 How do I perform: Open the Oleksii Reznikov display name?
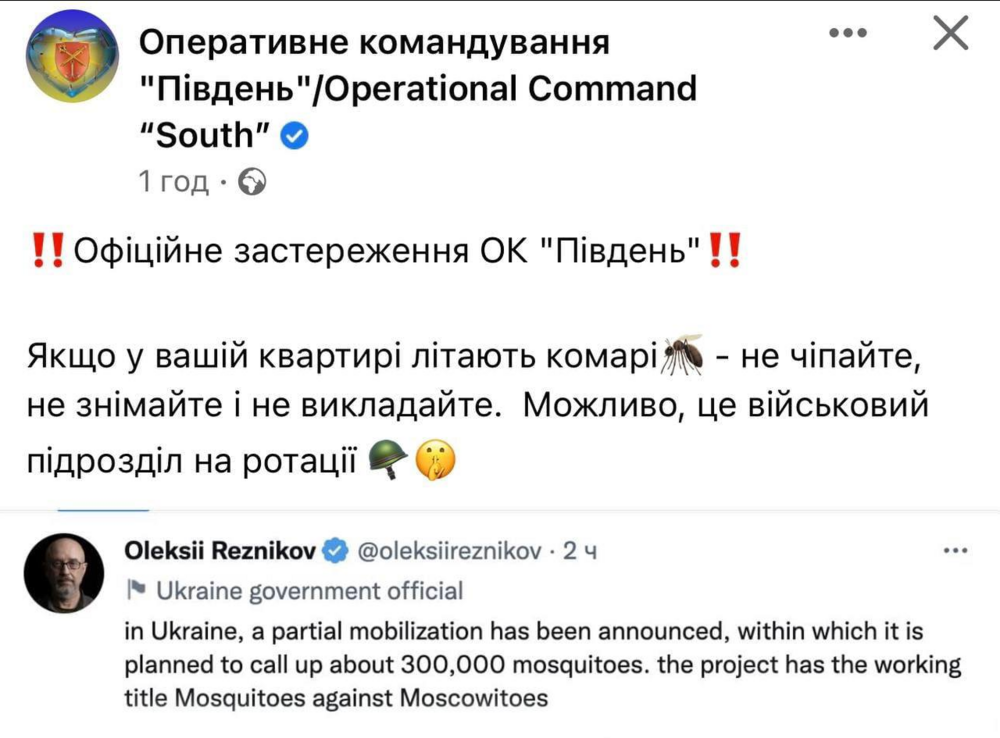[x=219, y=551]
